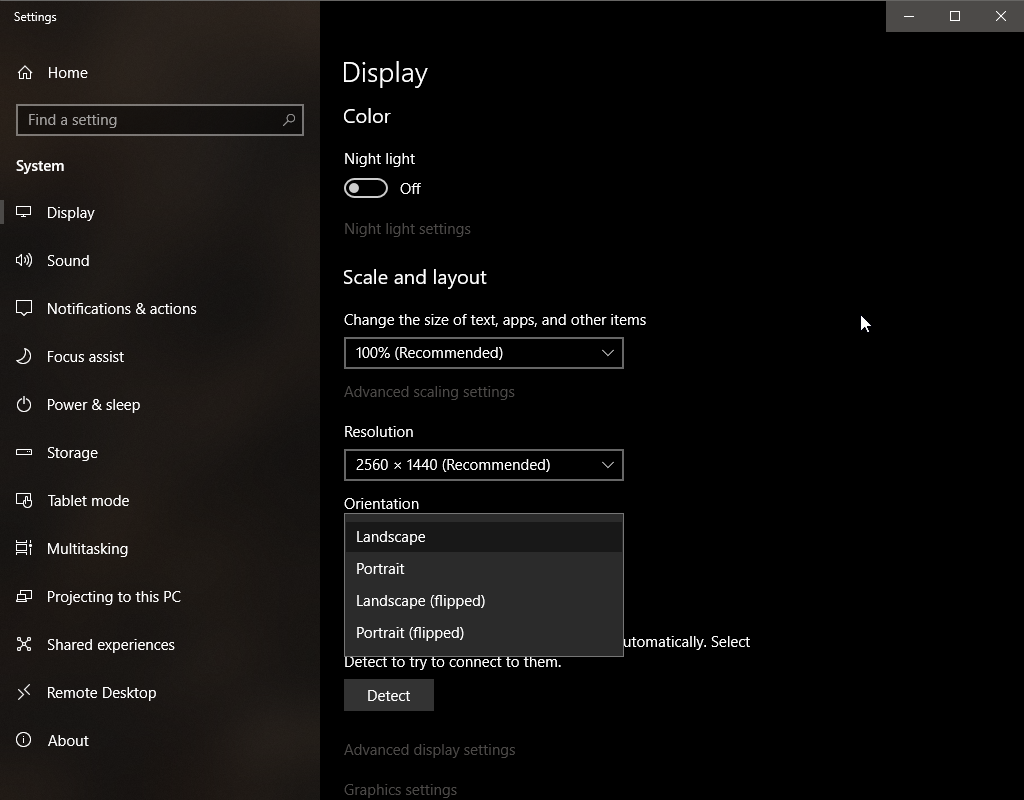Maximize the Settings window
The height and width of the screenshot is (800, 1024).
coord(955,16)
